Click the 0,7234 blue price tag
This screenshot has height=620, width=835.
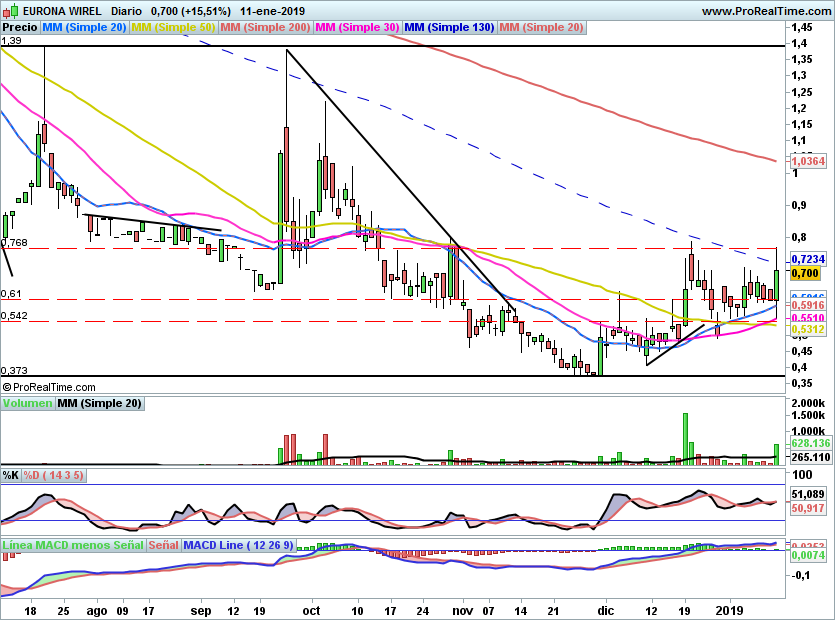(808, 259)
